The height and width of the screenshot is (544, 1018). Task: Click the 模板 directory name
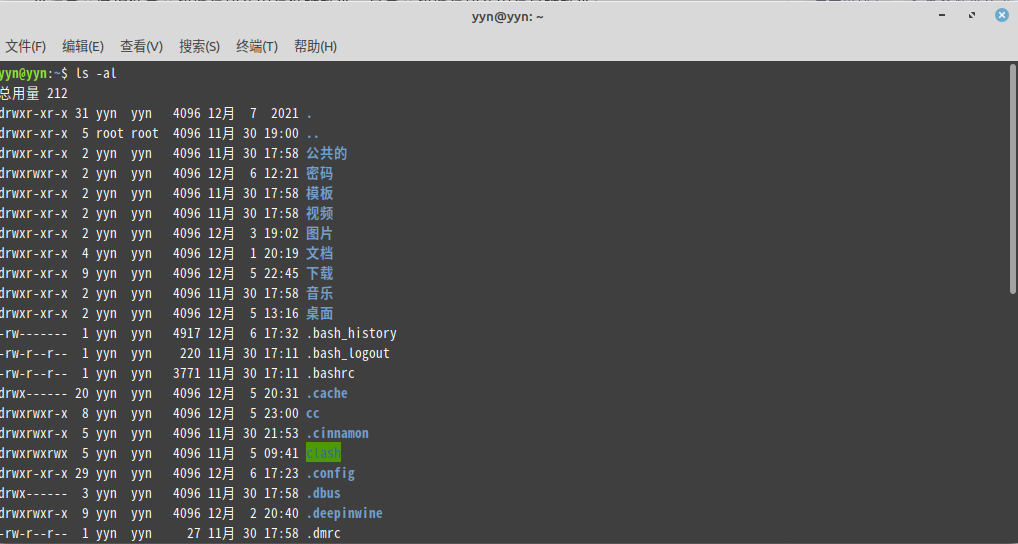(319, 193)
